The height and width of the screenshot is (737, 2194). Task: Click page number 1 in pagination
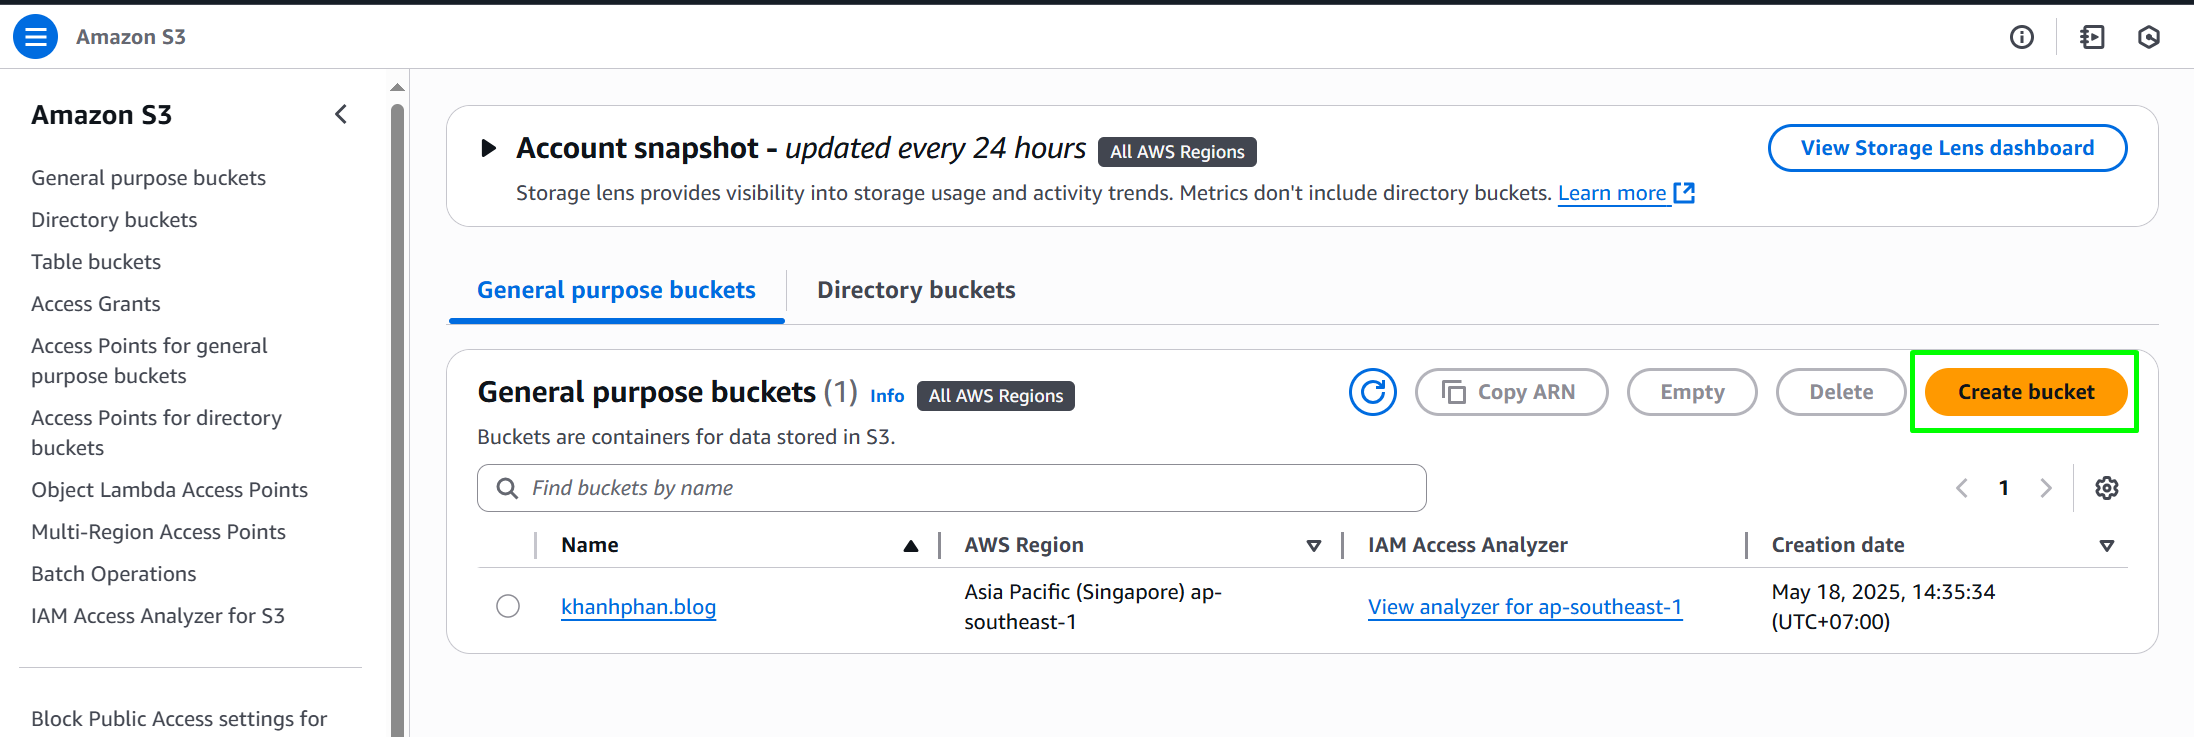[x=2004, y=488]
